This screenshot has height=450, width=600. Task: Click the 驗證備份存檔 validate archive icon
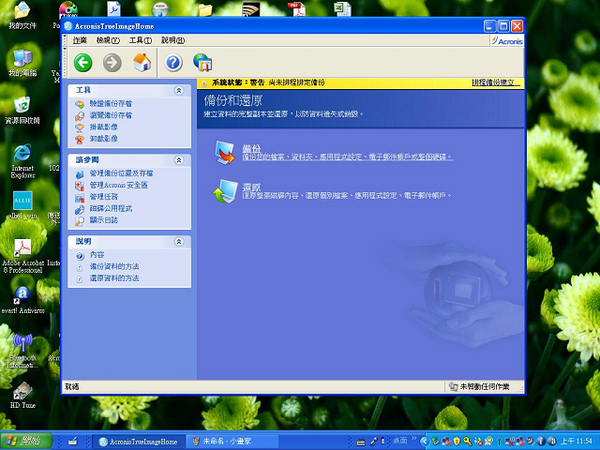pos(80,104)
